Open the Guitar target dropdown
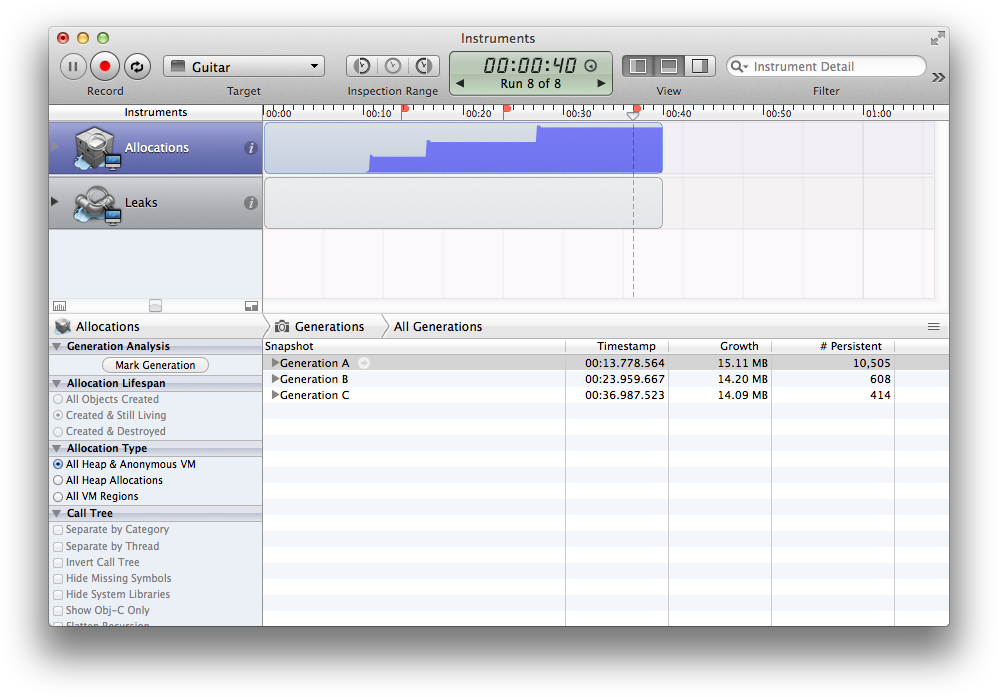Image resolution: width=998 pixels, height=697 pixels. coord(244,66)
